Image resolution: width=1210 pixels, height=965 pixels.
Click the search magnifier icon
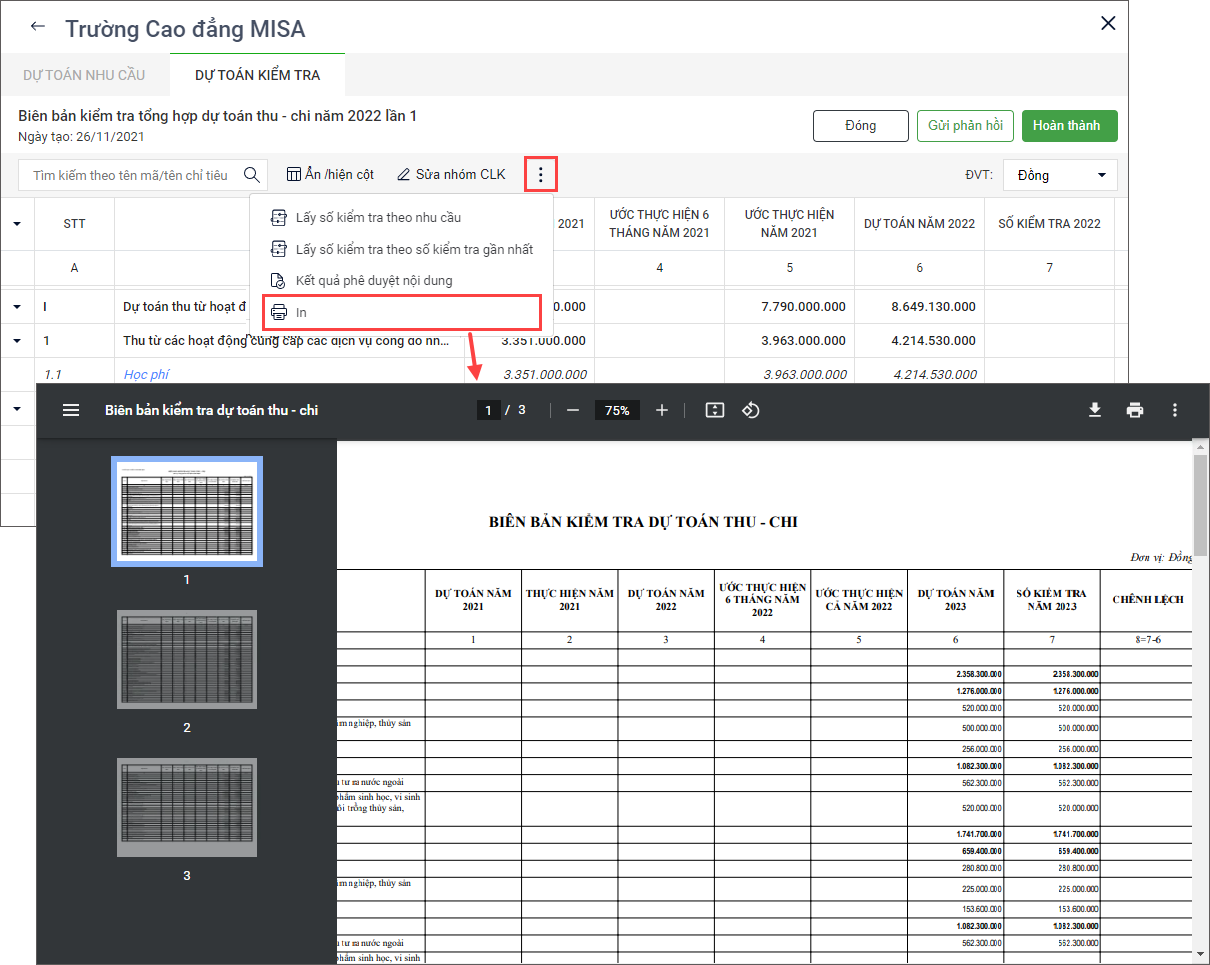coord(252,175)
